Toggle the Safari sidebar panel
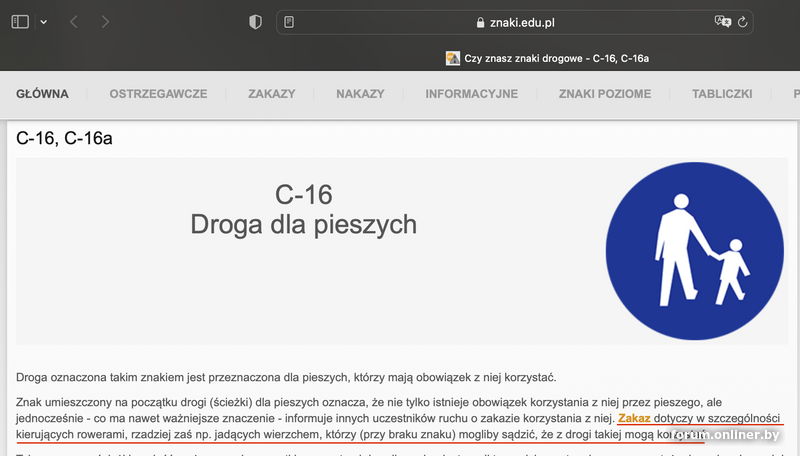 point(20,22)
